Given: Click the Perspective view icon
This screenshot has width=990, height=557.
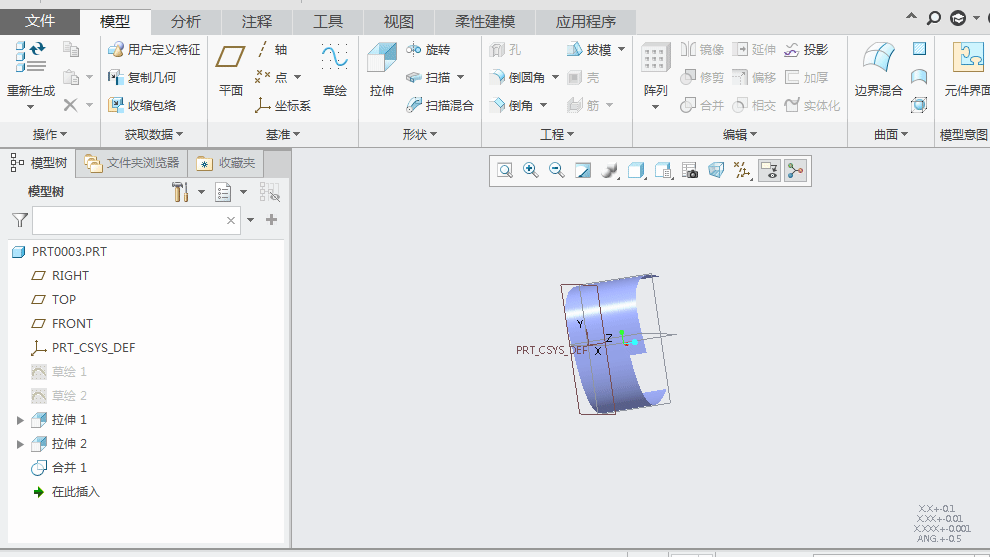Looking at the screenshot, I should click(716, 171).
